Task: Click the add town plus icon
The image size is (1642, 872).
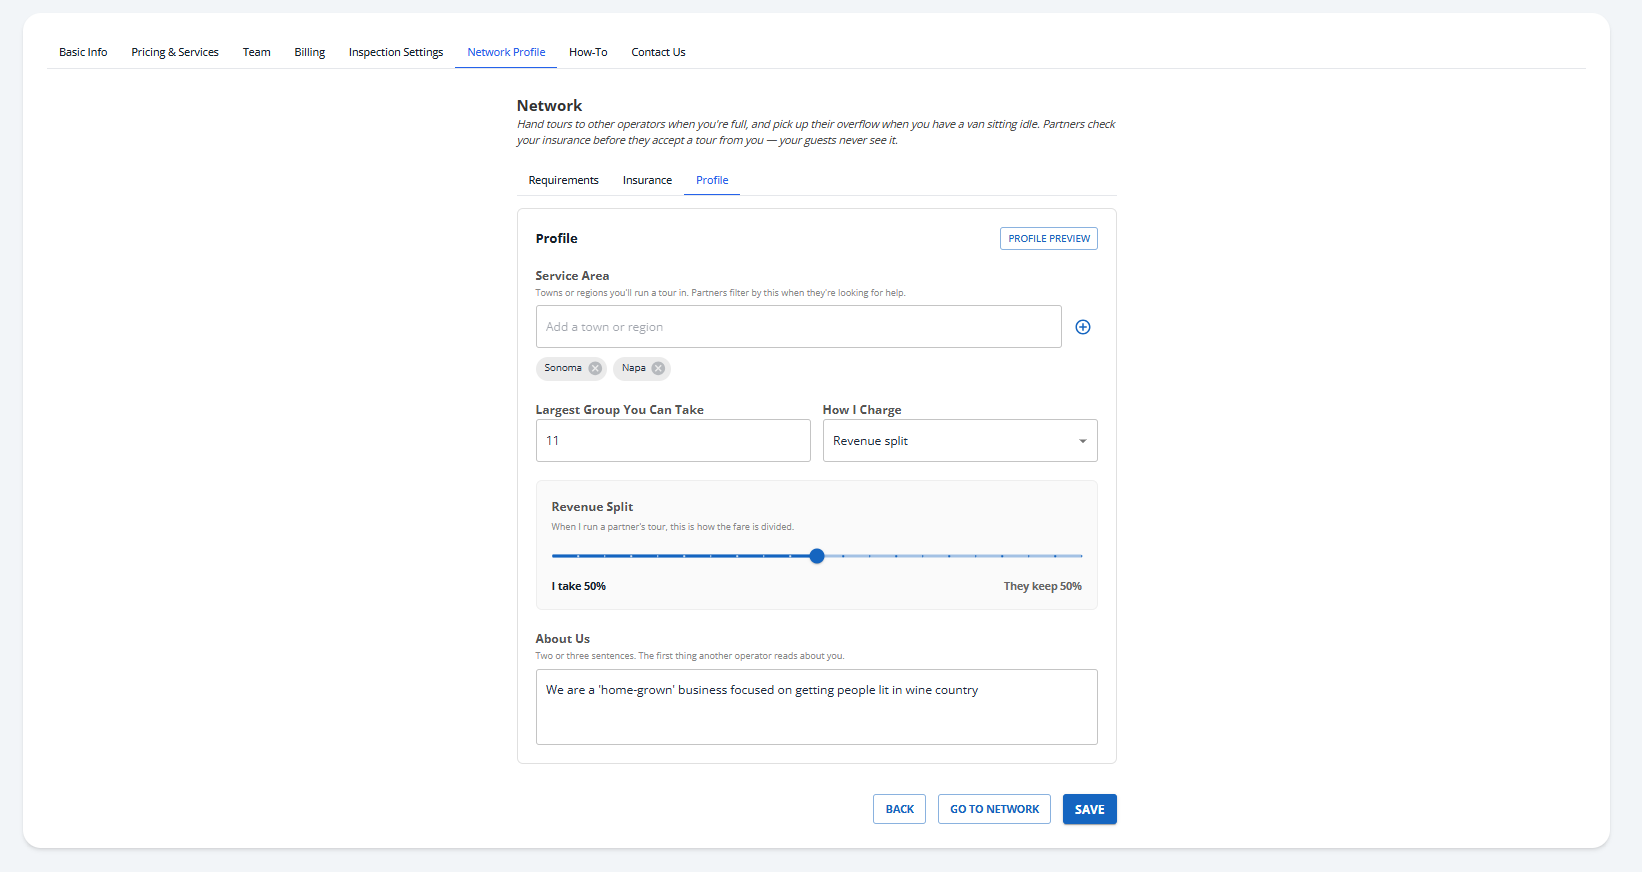Action: click(x=1082, y=327)
